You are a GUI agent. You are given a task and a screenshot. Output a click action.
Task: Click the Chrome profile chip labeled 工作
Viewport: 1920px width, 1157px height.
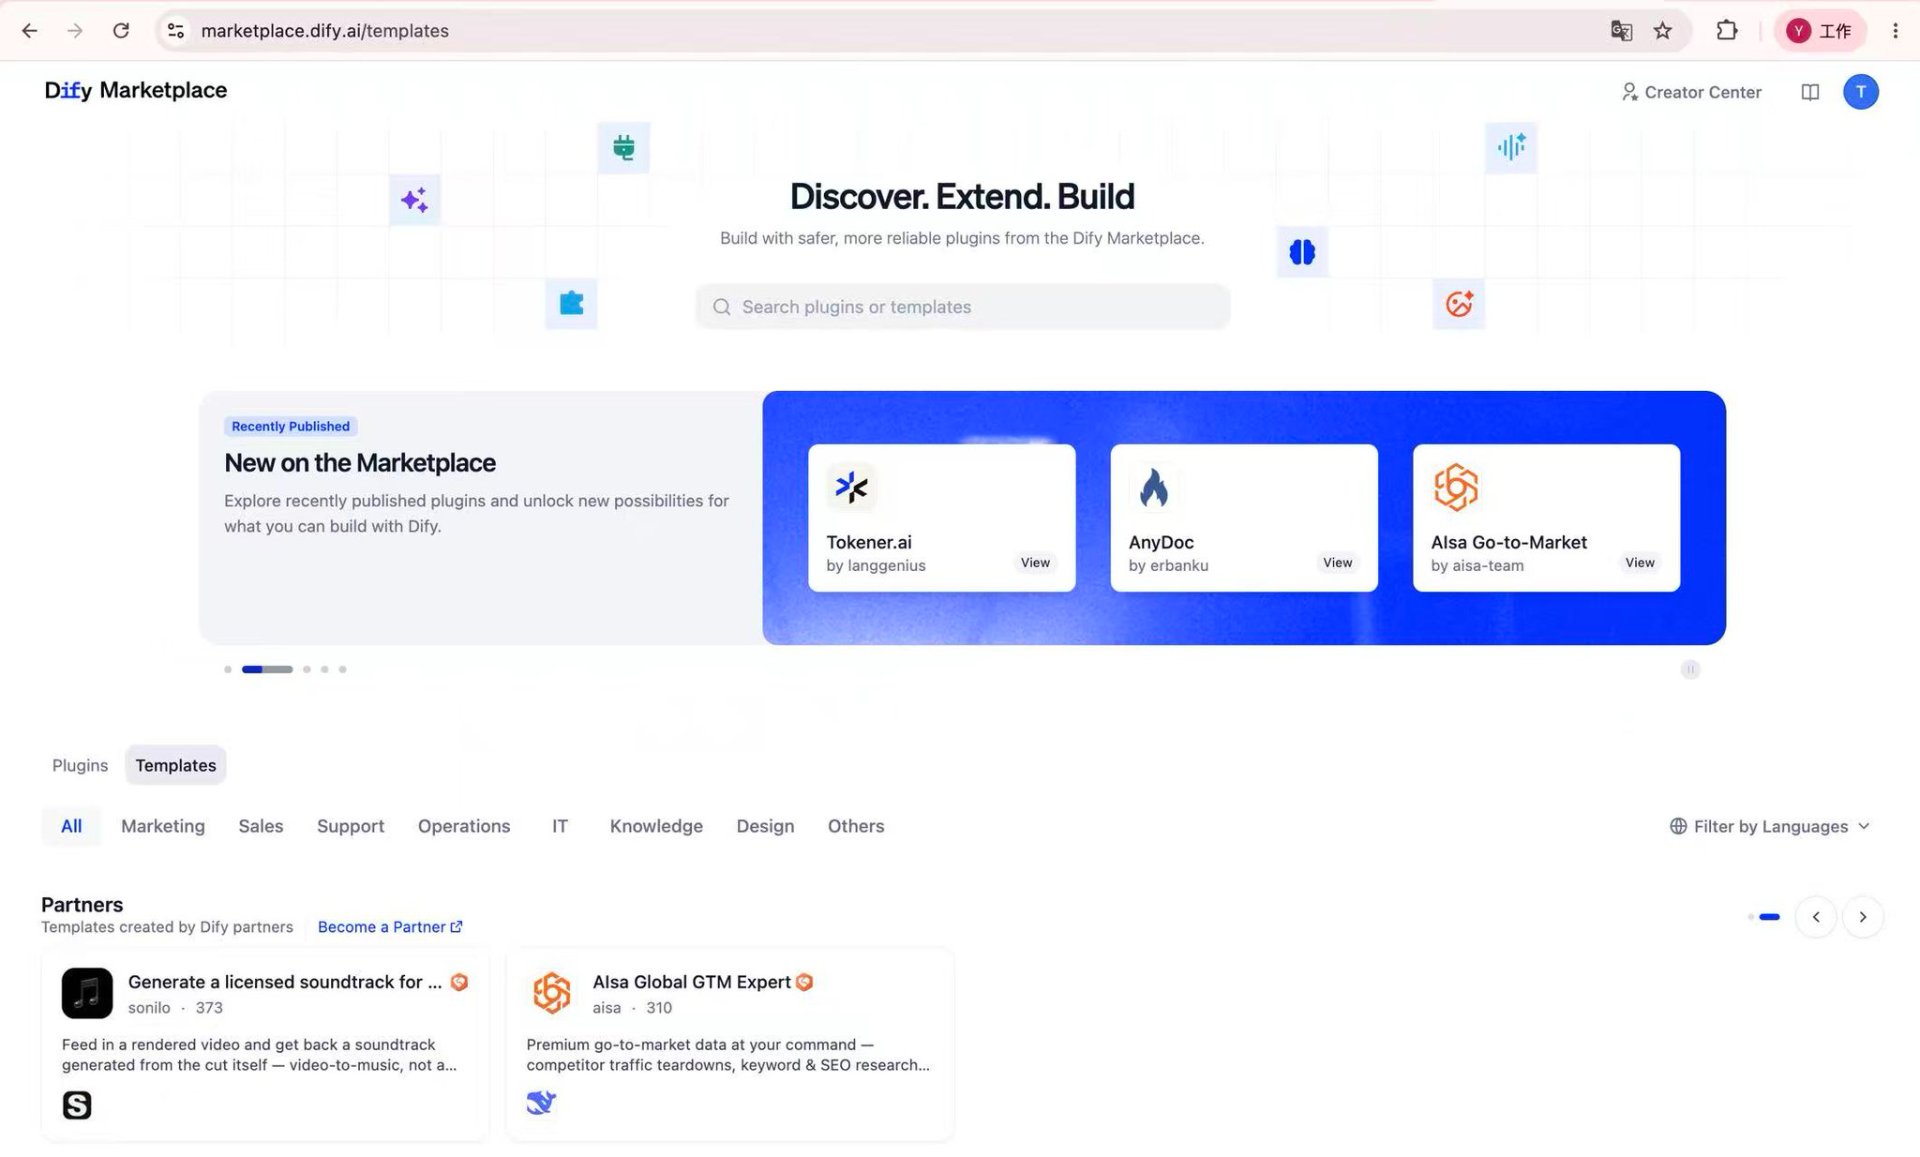[x=1820, y=31]
